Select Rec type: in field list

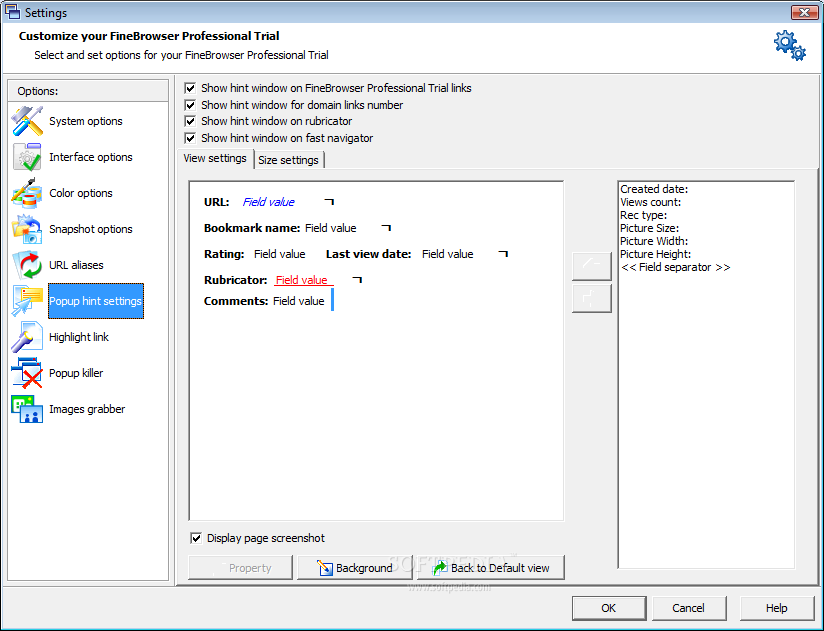click(643, 215)
